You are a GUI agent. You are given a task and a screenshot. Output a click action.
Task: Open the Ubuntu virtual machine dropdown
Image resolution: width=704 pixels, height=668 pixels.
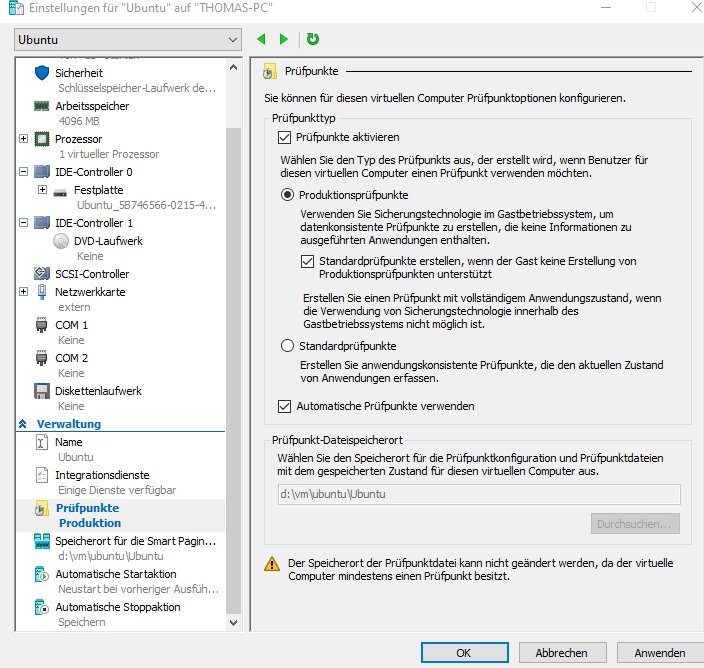127,40
